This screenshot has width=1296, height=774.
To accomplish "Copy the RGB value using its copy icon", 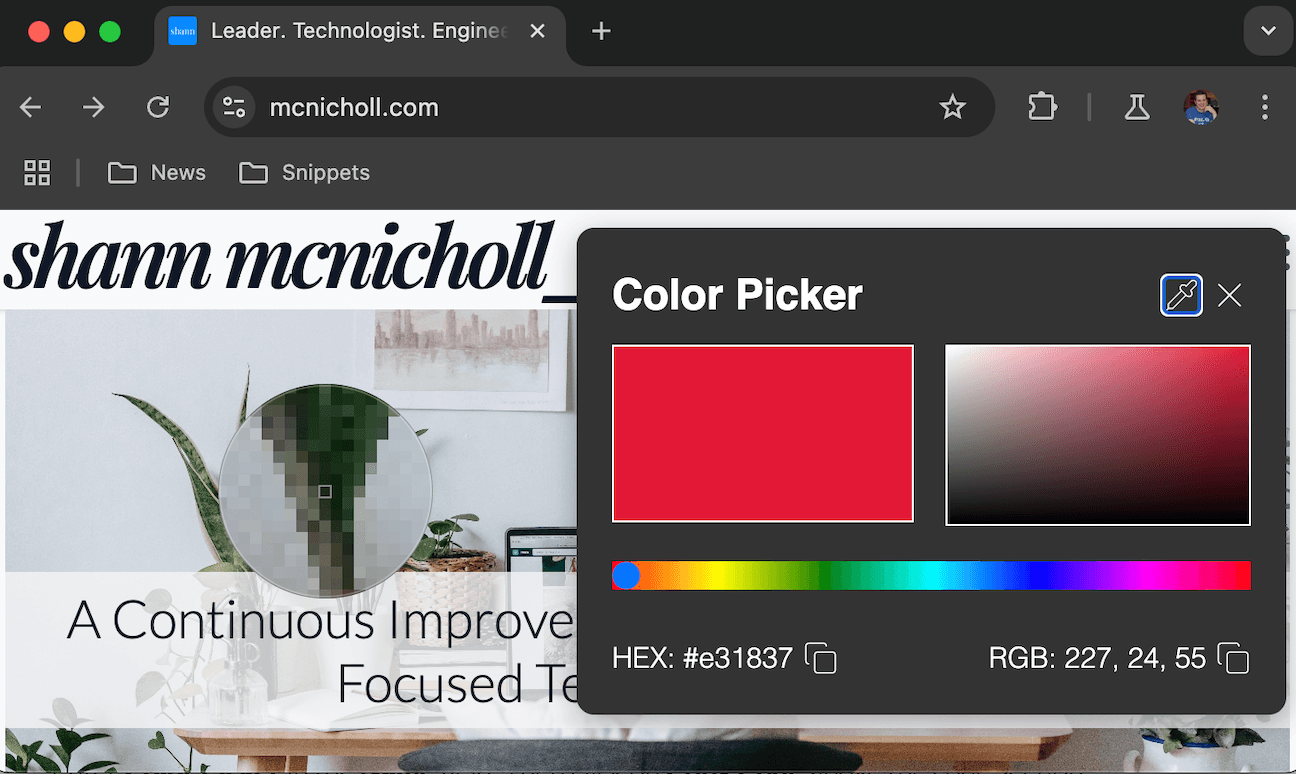I will click(1233, 659).
